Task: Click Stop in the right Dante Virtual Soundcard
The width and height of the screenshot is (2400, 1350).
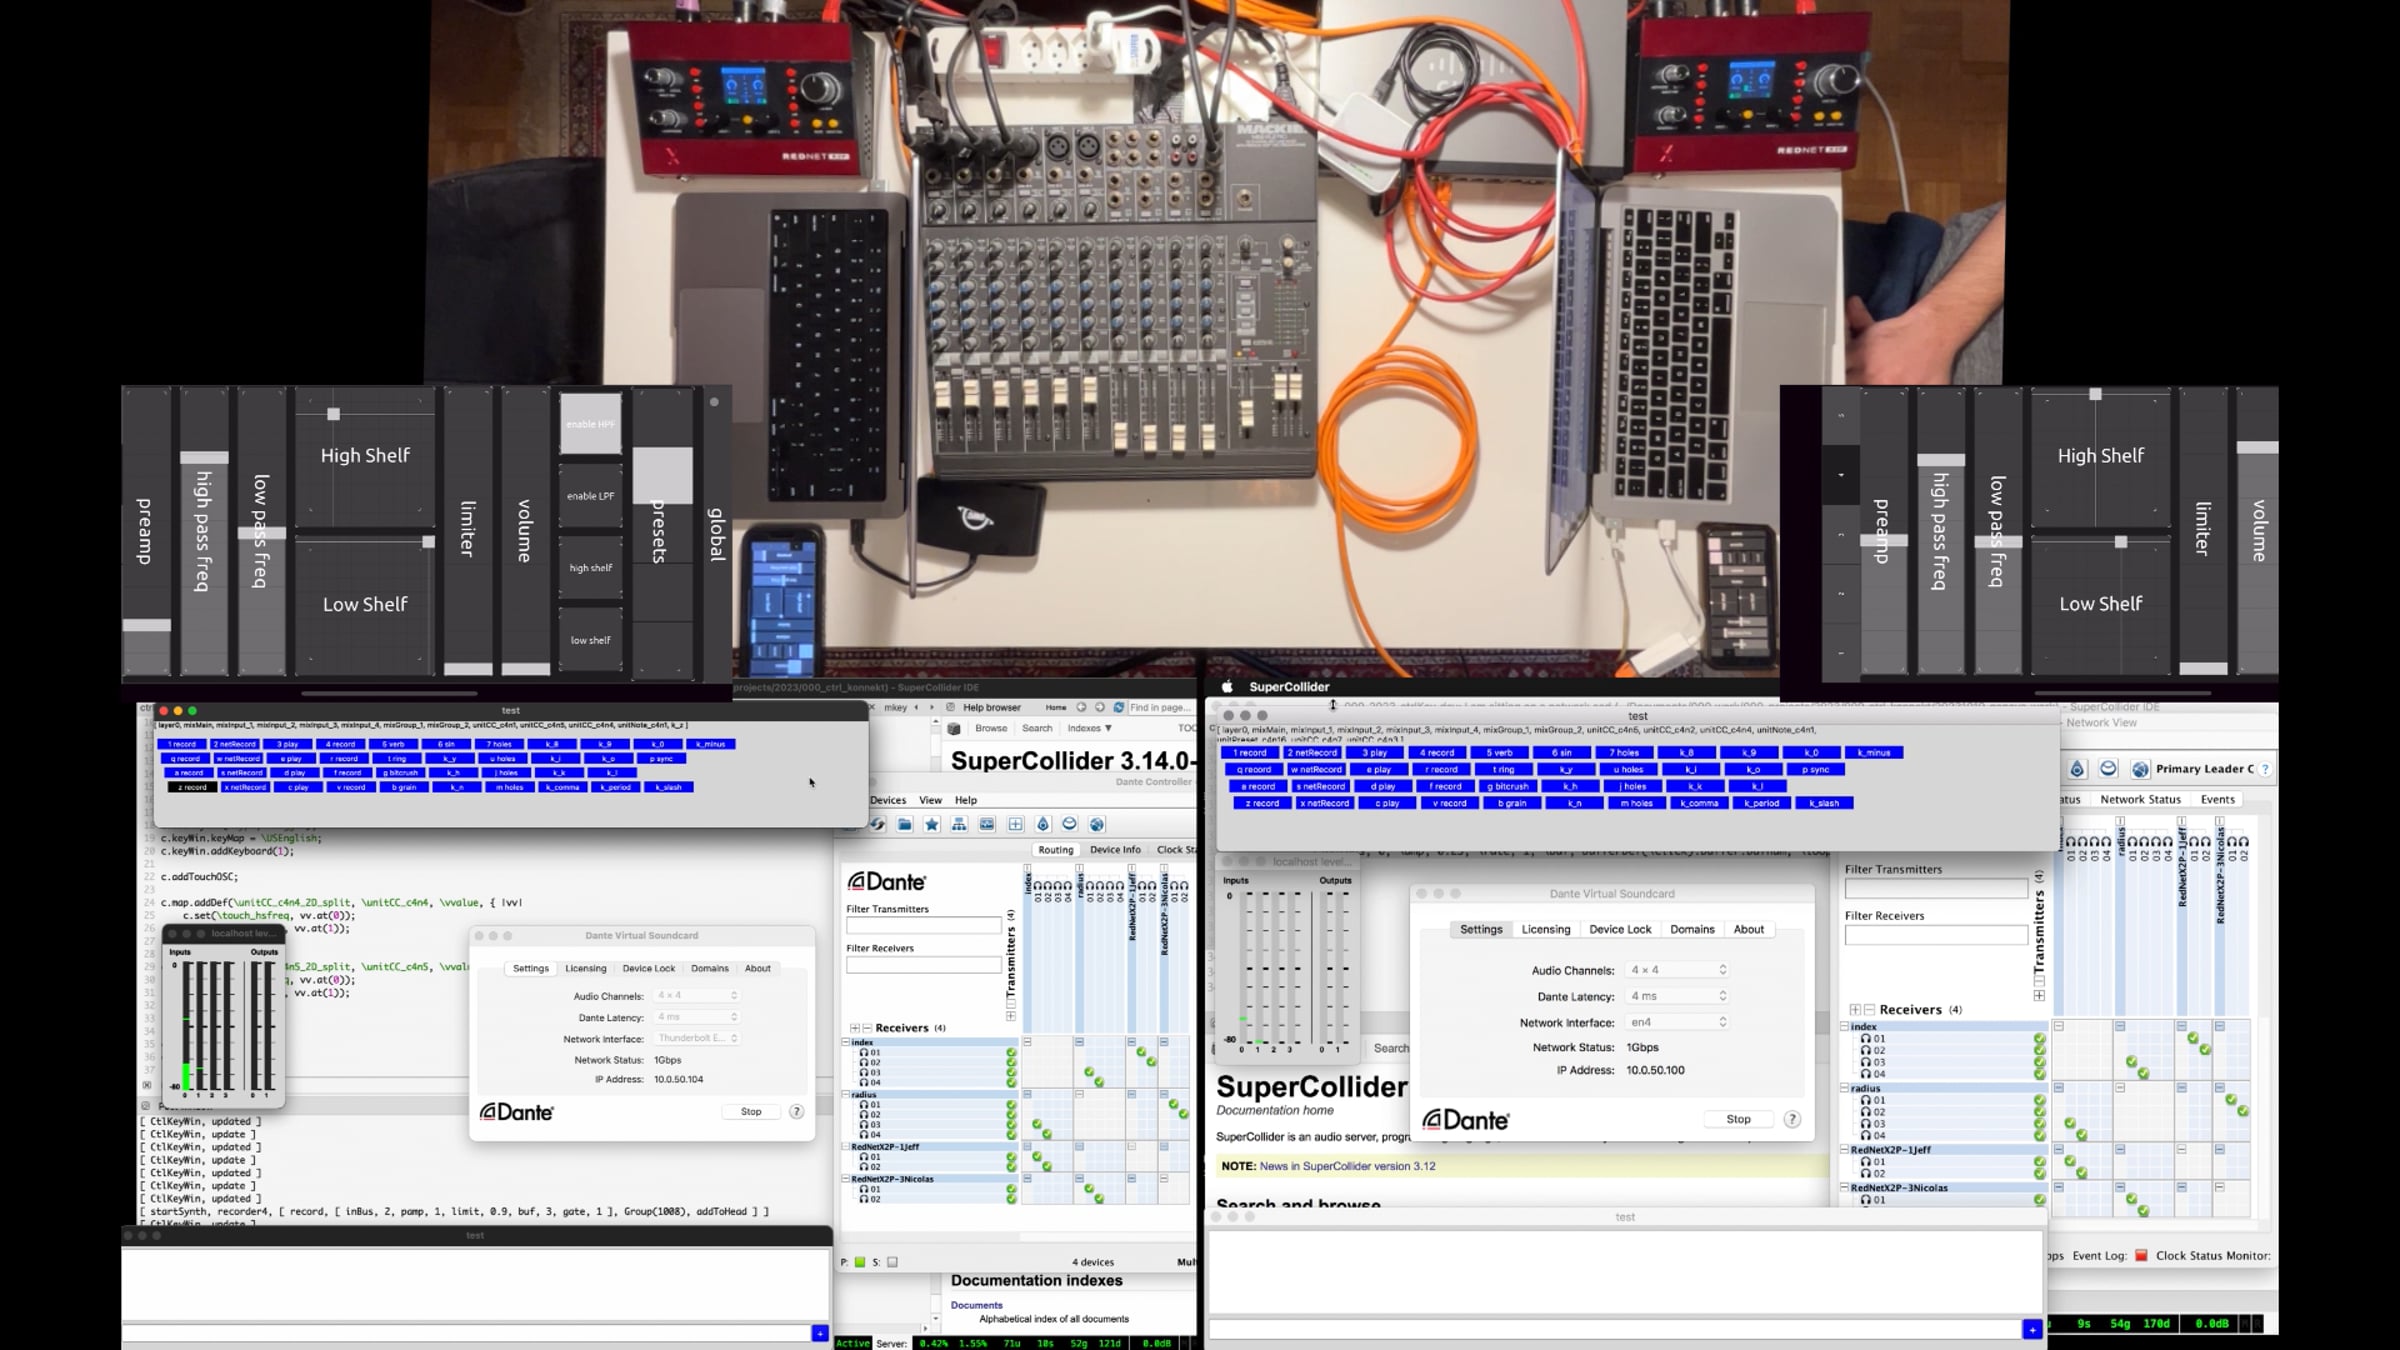Action: tap(1738, 1119)
